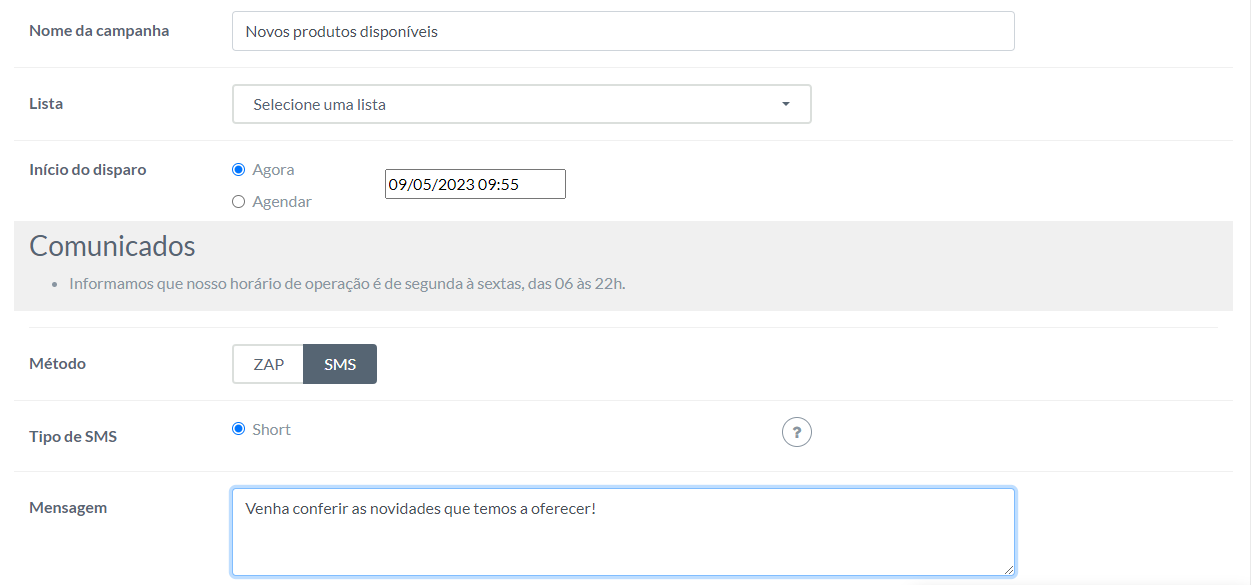Click the Mensagem label
The image size is (1251, 585).
tap(68, 508)
